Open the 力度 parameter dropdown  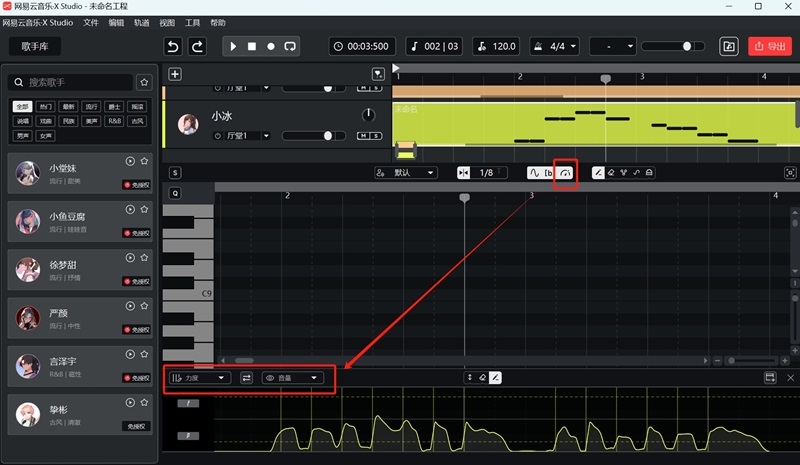coord(199,378)
